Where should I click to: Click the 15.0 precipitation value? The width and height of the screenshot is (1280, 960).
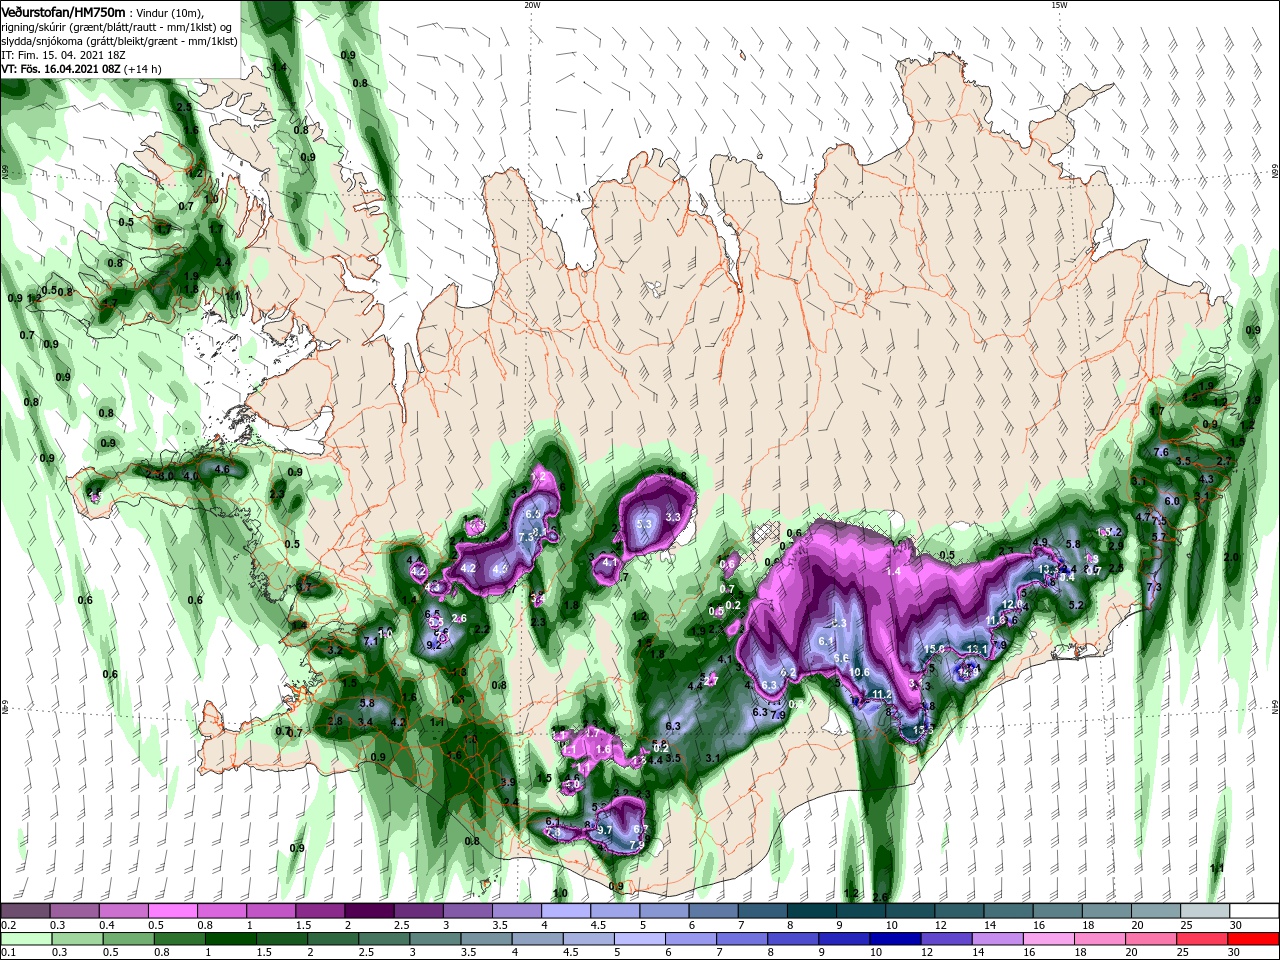point(934,649)
